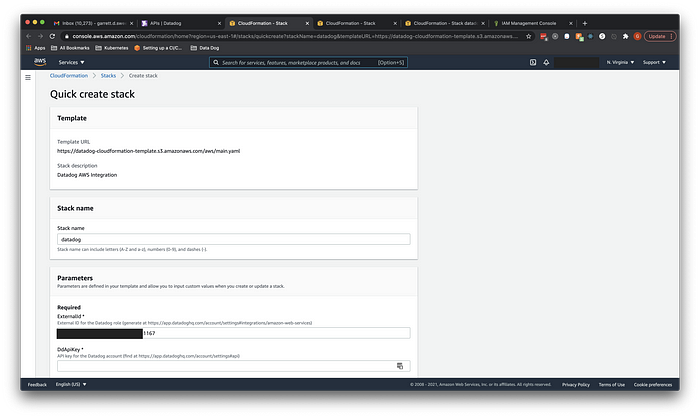Click the Stack name input field
The width and height of the screenshot is (700, 418).
click(x=233, y=239)
